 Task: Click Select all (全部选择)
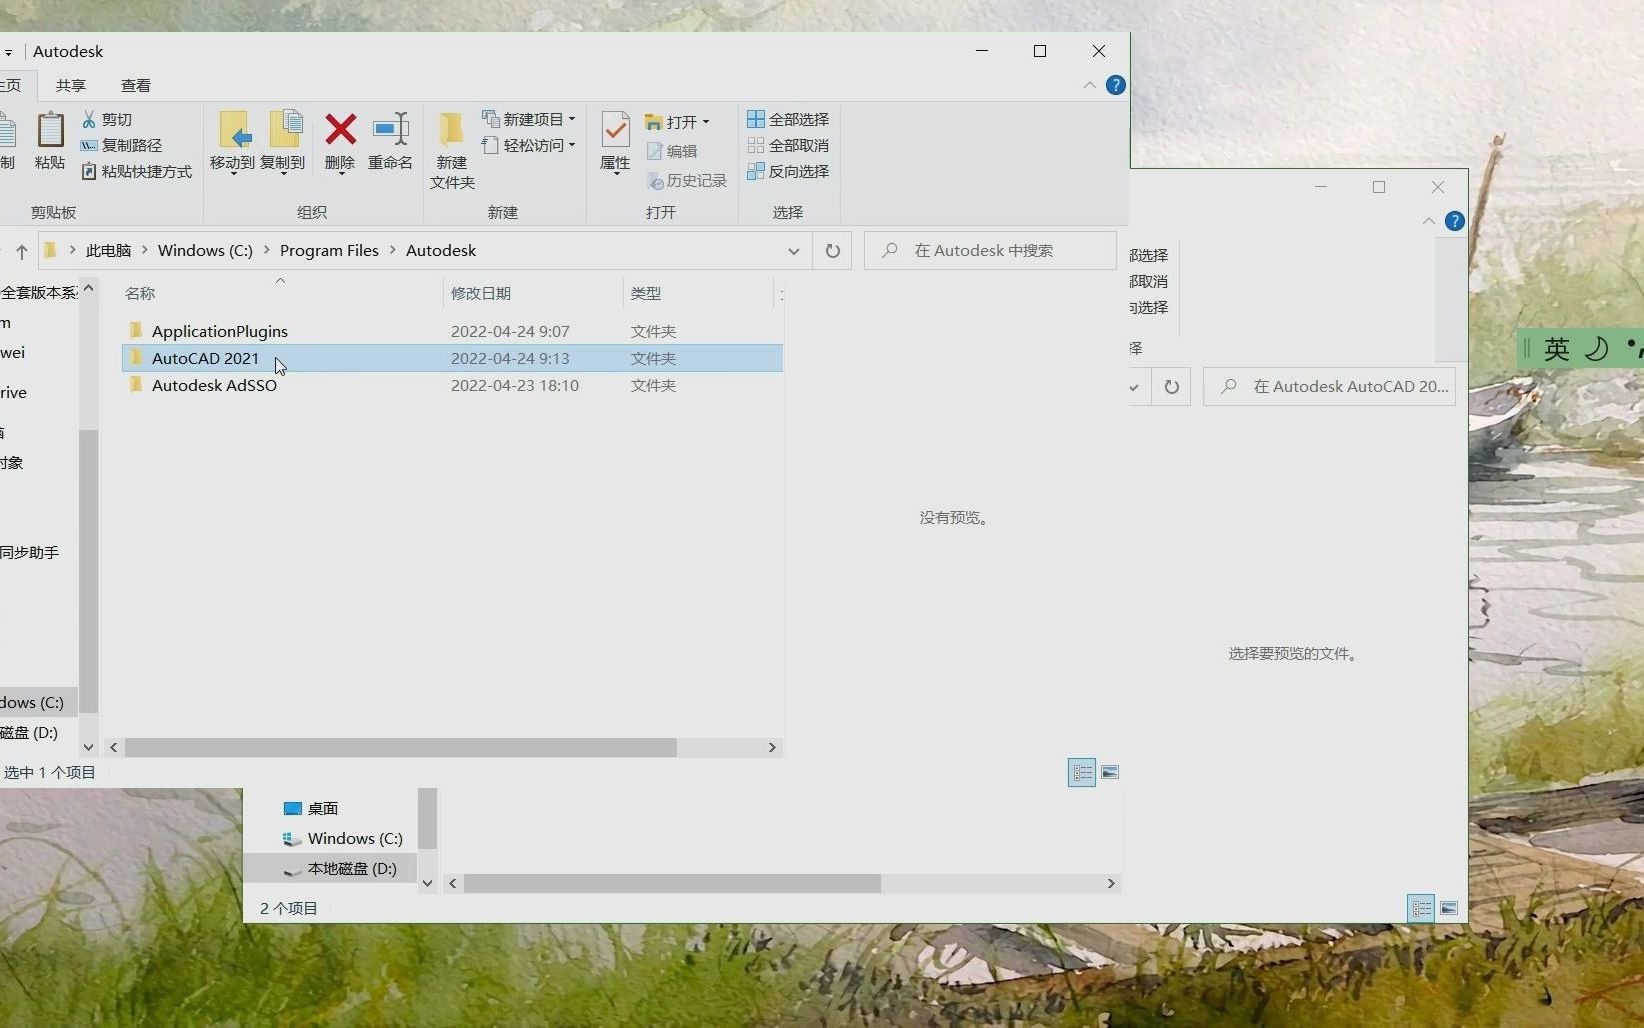788,119
